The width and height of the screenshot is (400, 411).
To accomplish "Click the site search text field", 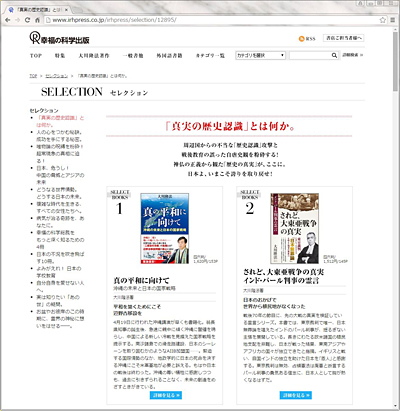I will (x=310, y=55).
